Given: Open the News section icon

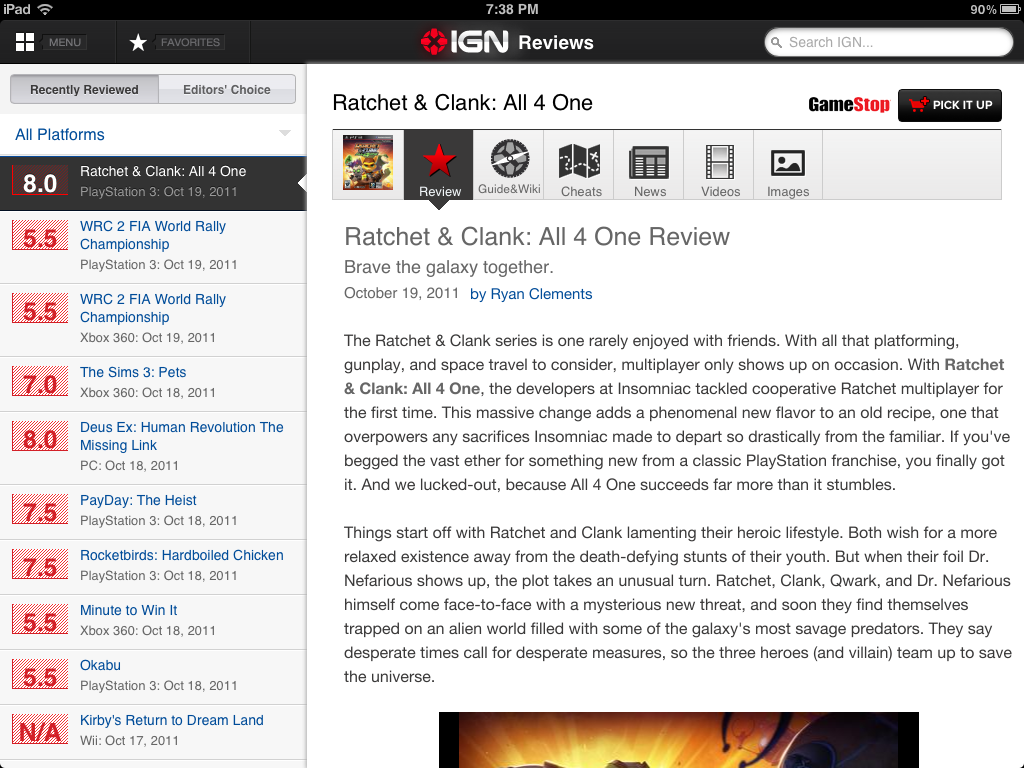Looking at the screenshot, I should click(649, 165).
